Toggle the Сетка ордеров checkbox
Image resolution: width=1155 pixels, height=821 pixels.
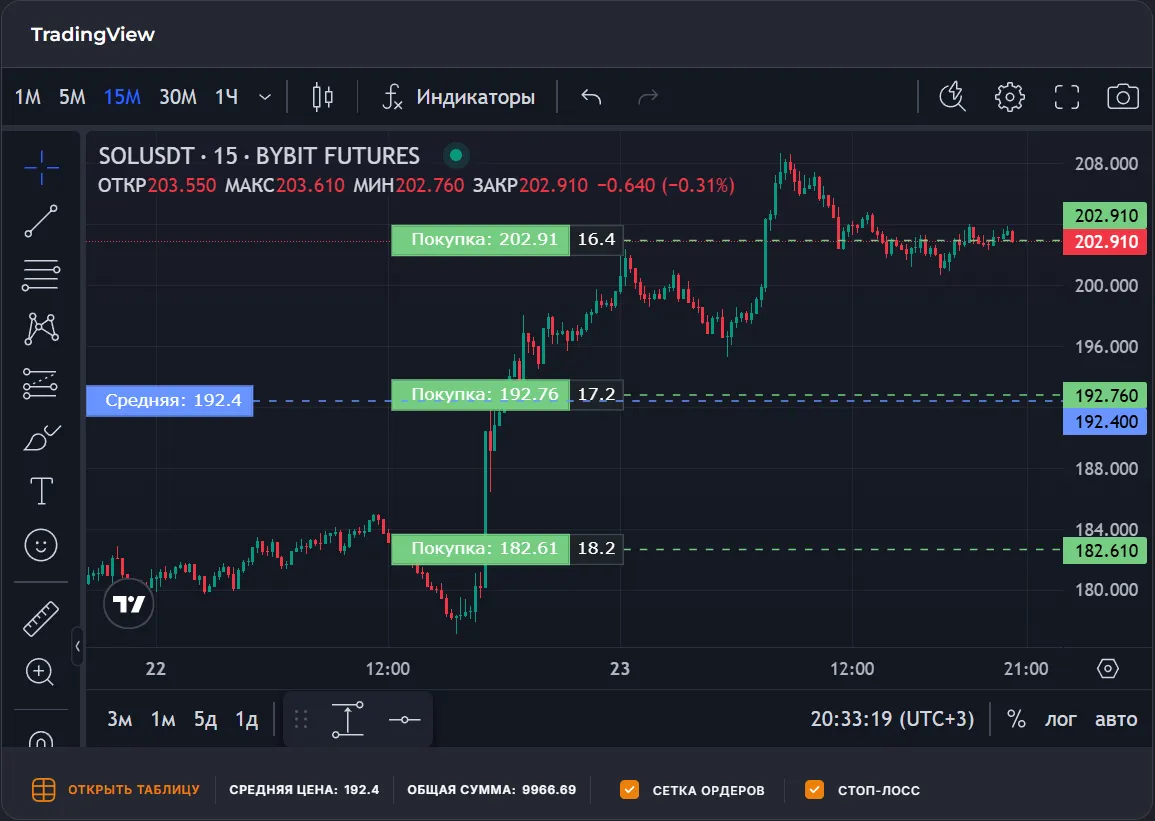629,790
